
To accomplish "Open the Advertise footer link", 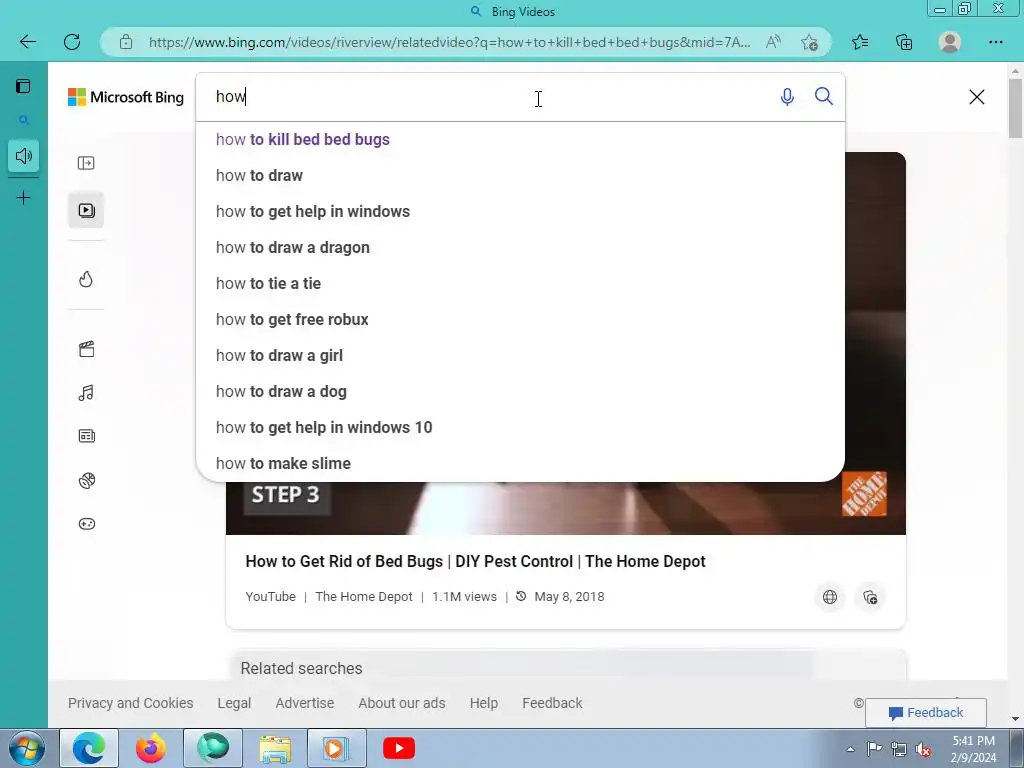I will pyautogui.click(x=304, y=703).
